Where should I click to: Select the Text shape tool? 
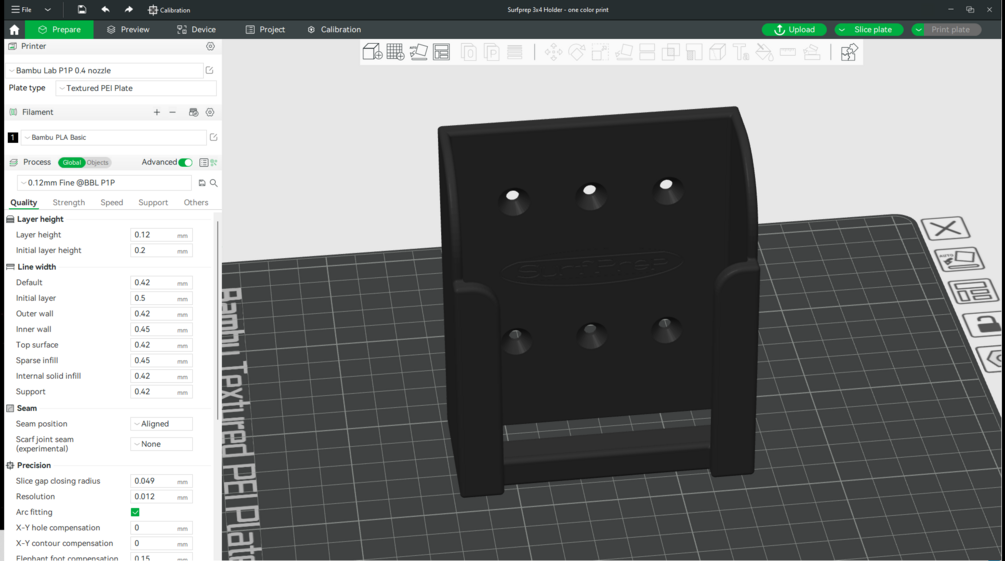tap(741, 52)
